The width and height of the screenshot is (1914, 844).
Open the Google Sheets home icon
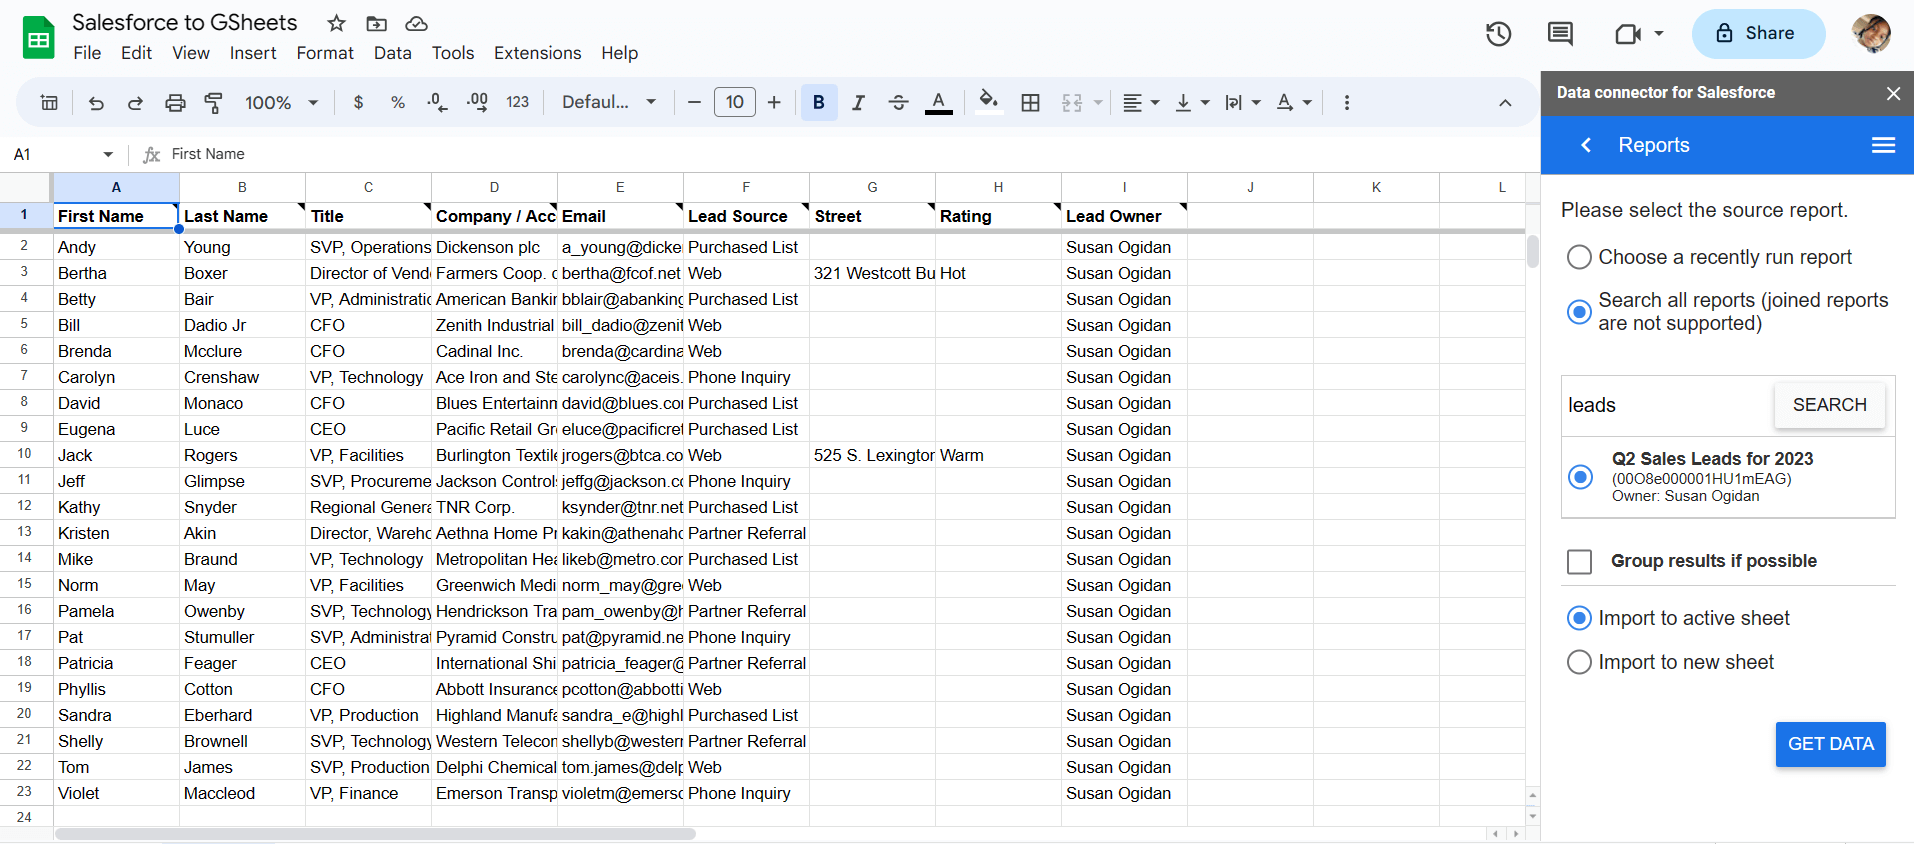click(38, 38)
